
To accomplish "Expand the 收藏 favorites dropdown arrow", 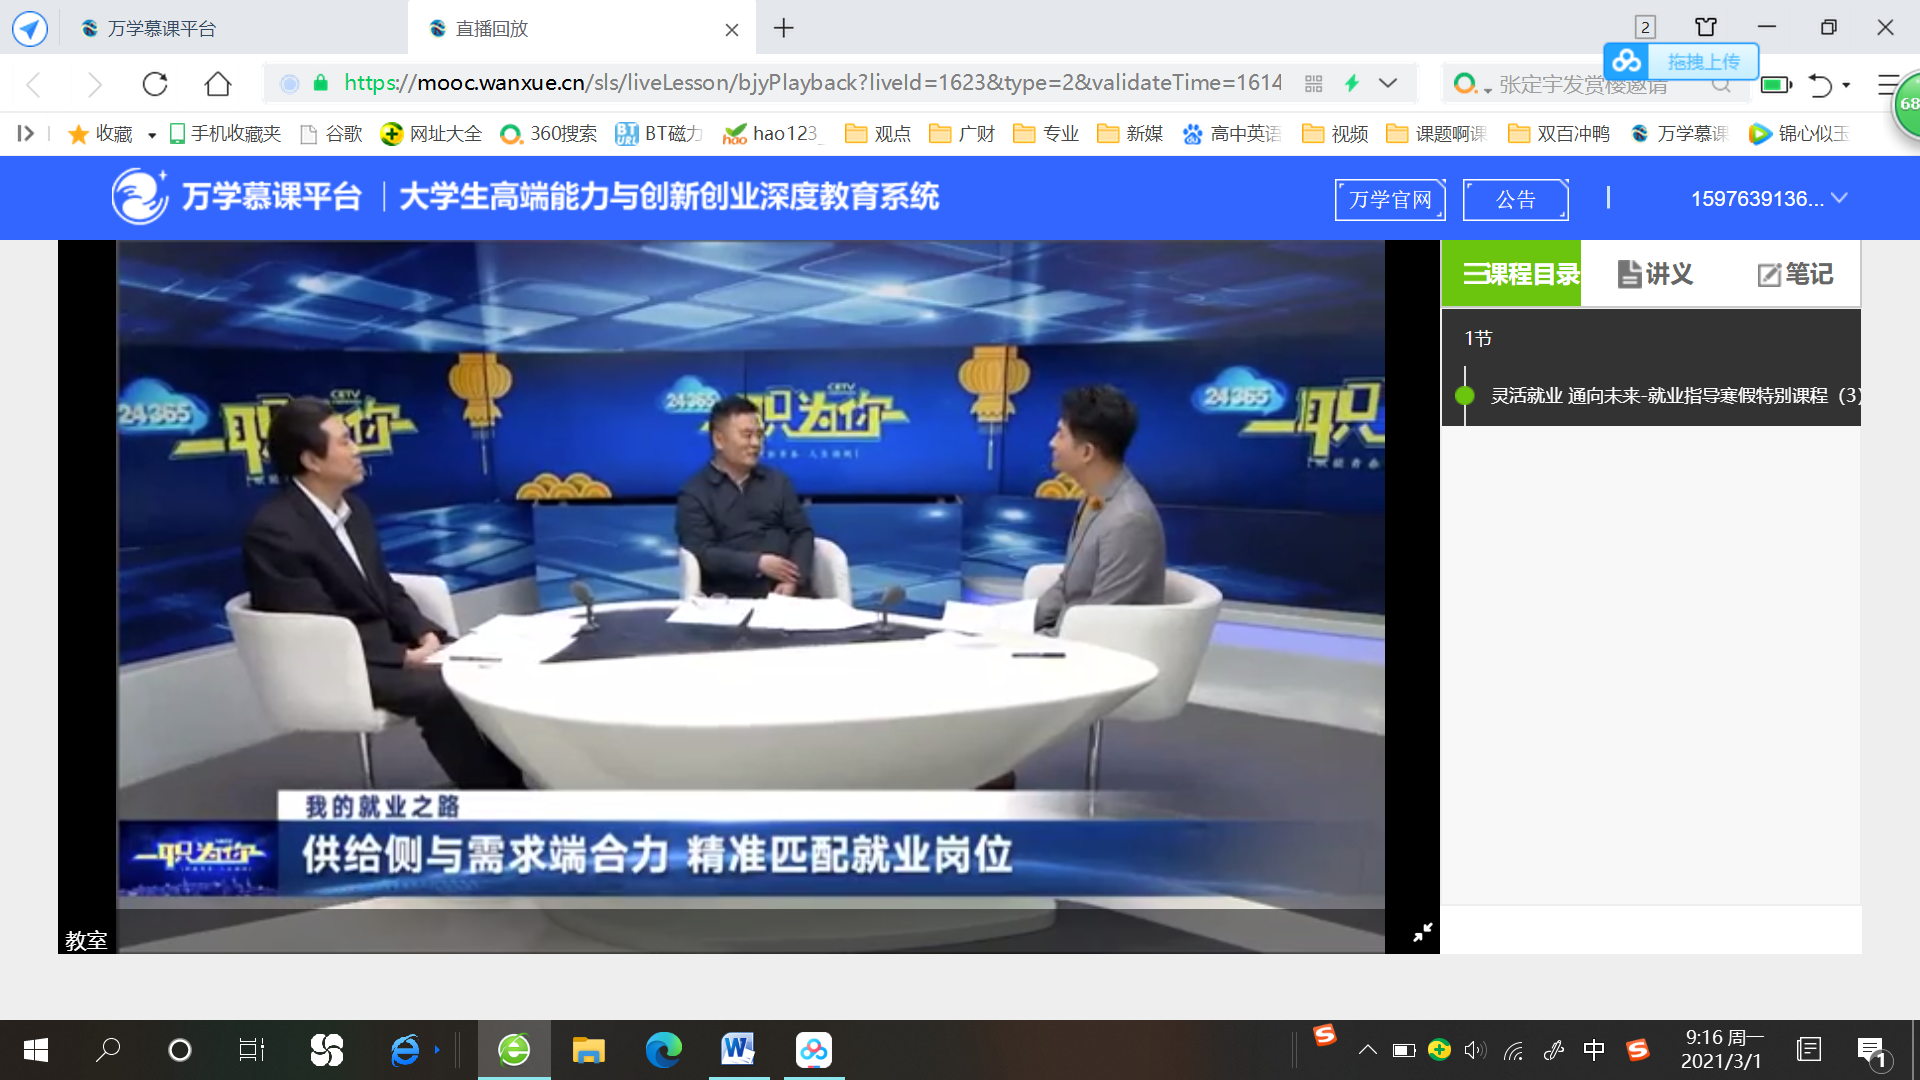I will coord(152,135).
